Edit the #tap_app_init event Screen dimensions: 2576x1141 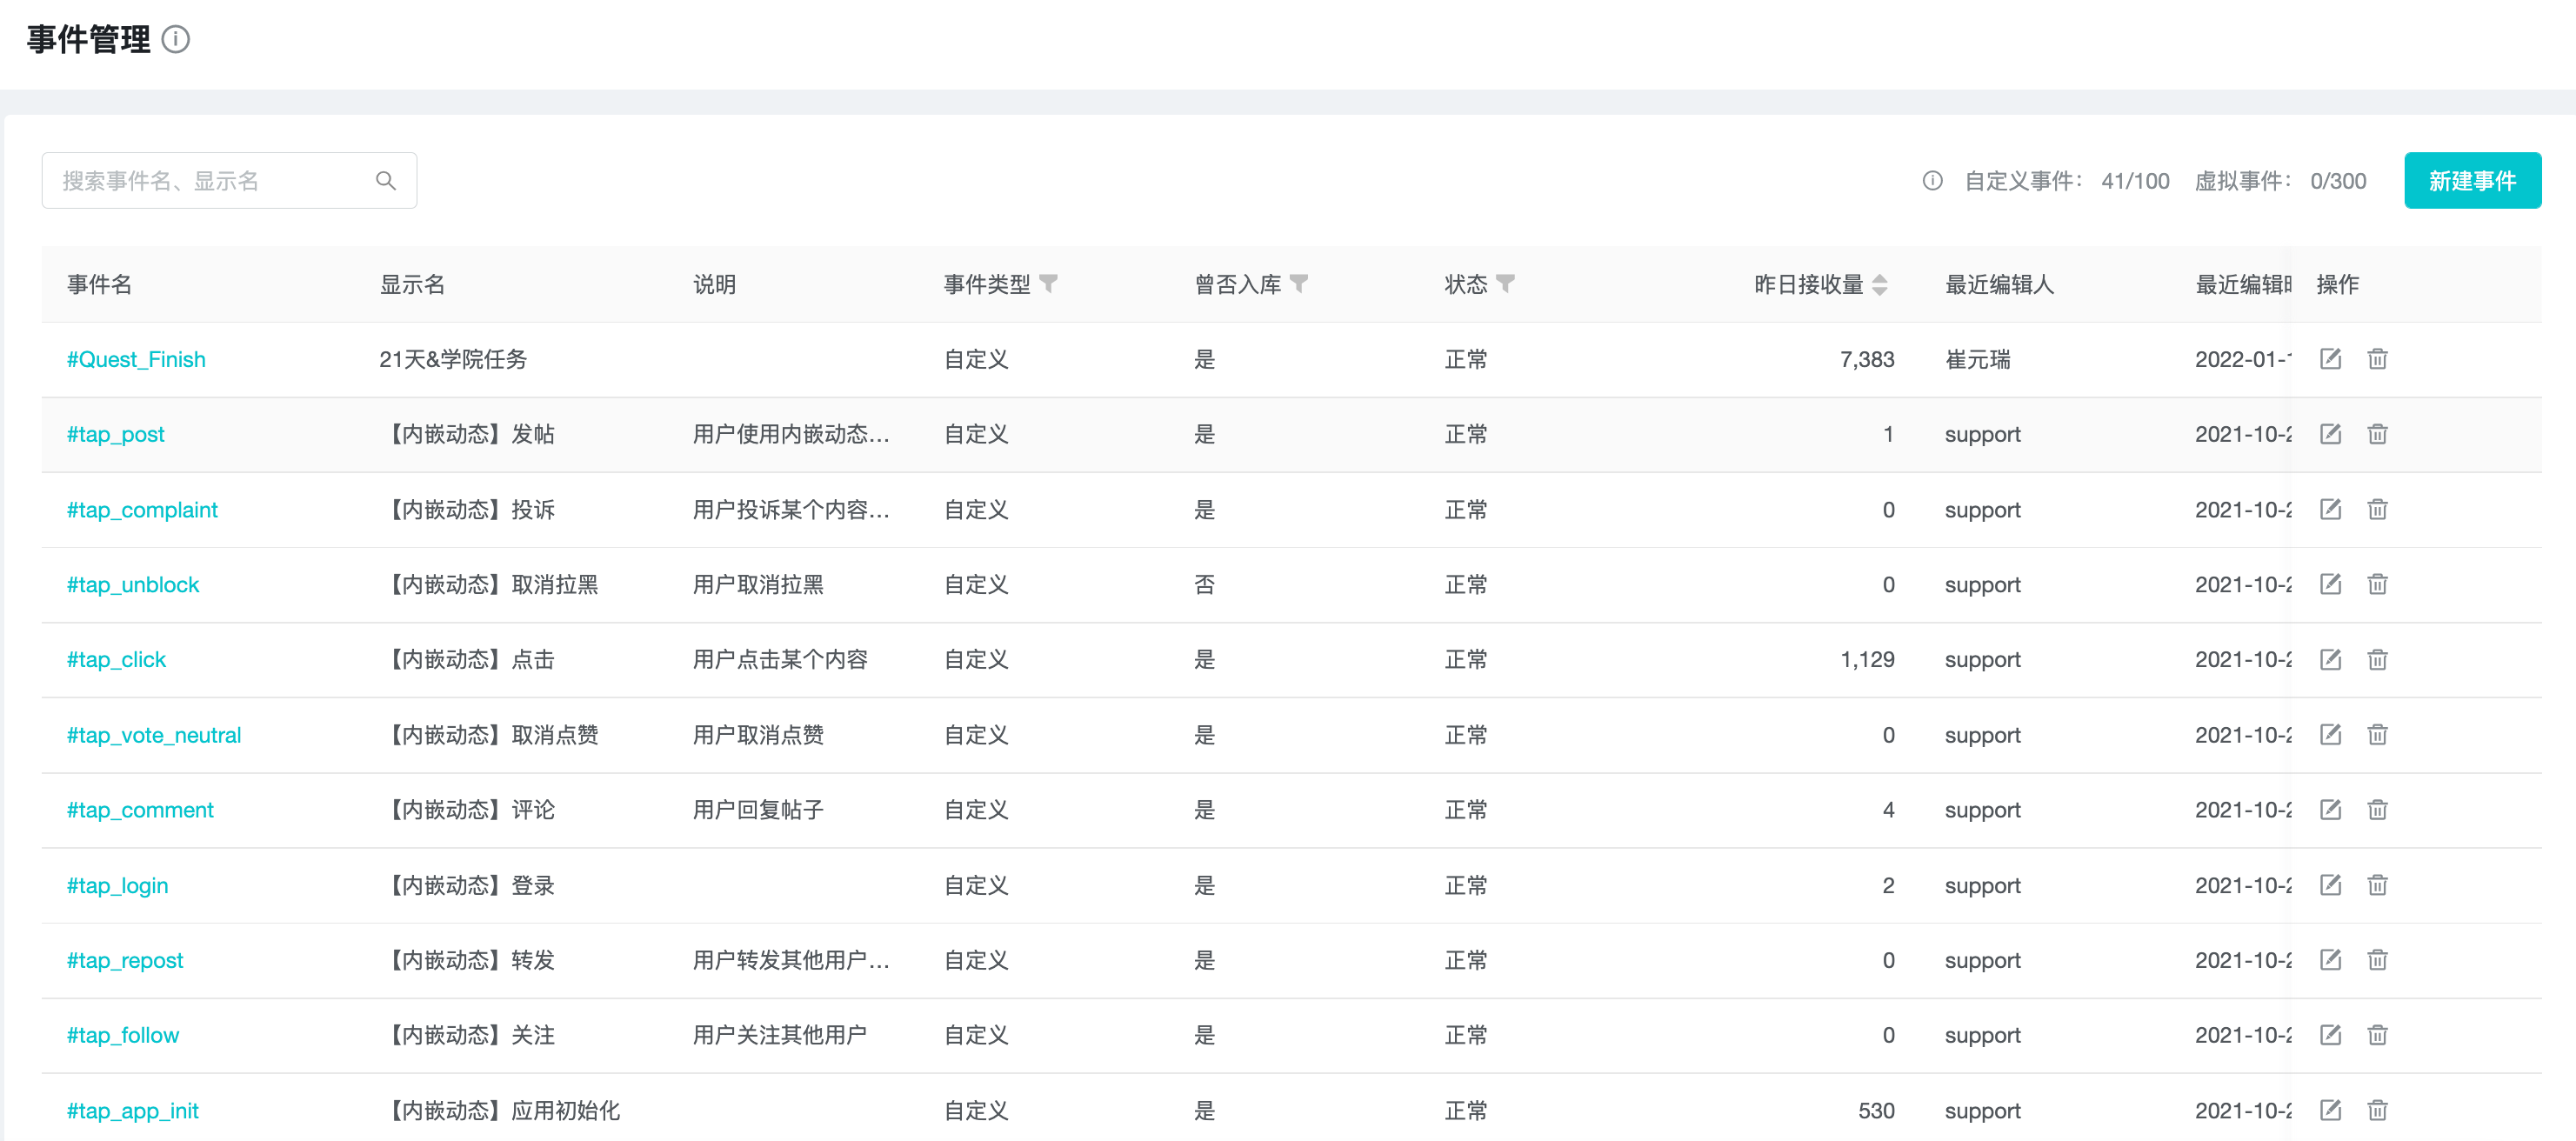pyautogui.click(x=2330, y=1110)
